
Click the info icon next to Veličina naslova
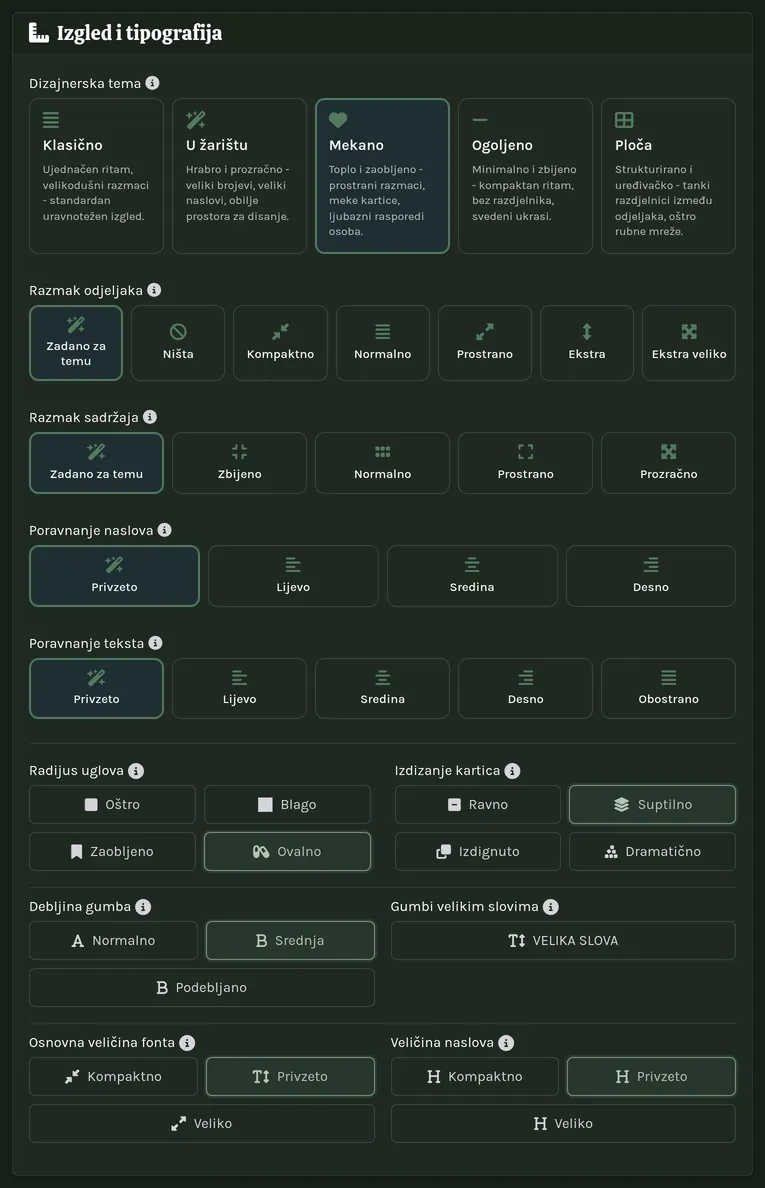click(x=506, y=1043)
